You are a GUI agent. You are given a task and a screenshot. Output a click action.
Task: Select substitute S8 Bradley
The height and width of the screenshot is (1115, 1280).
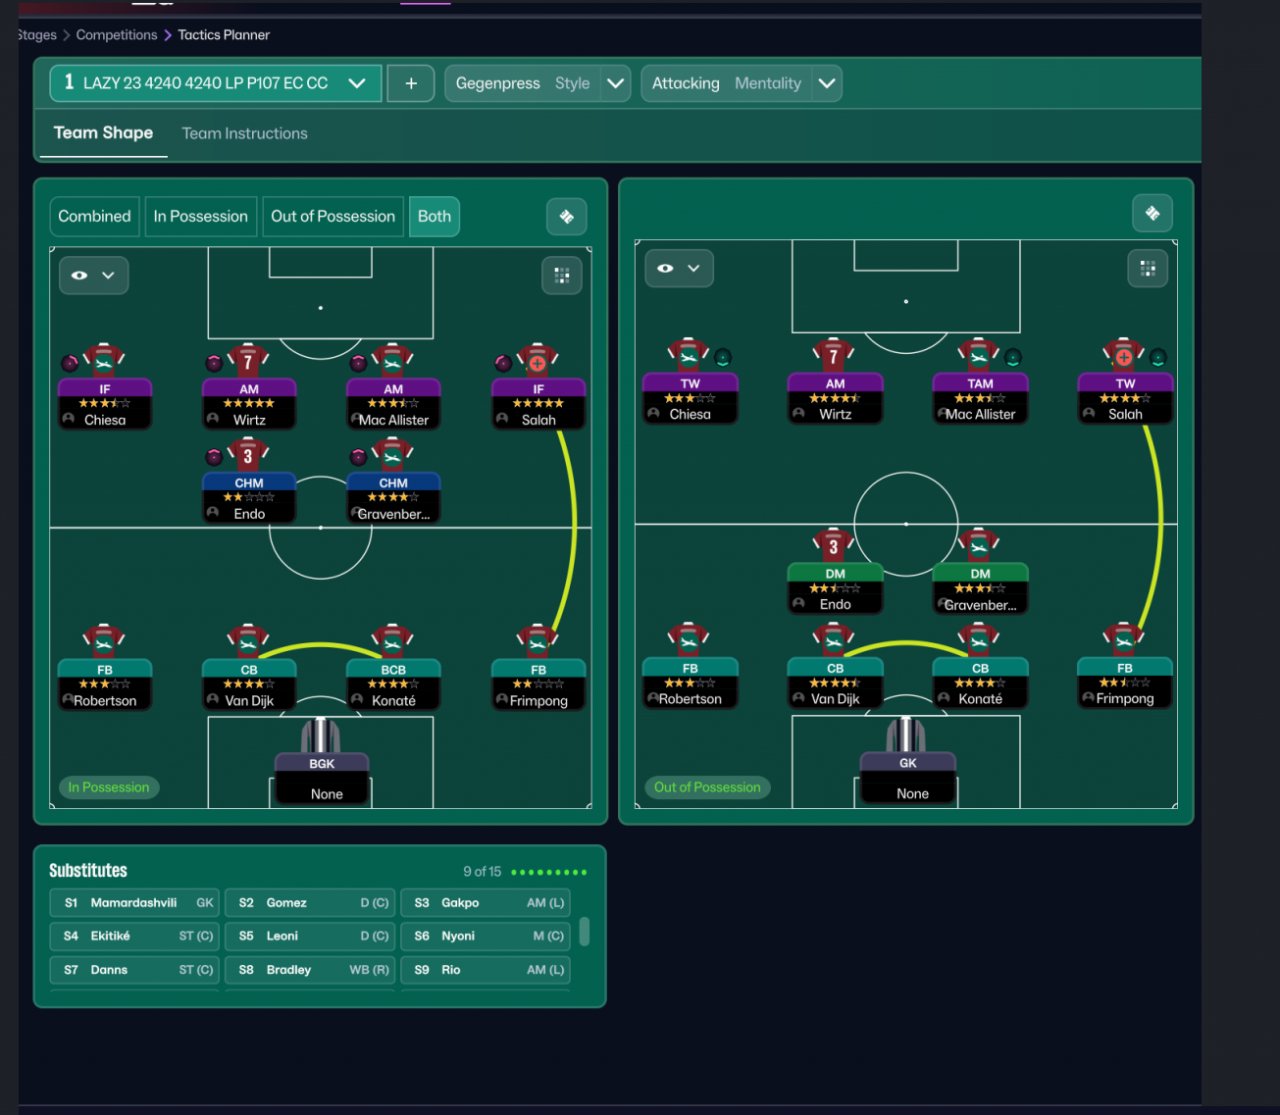click(x=310, y=970)
